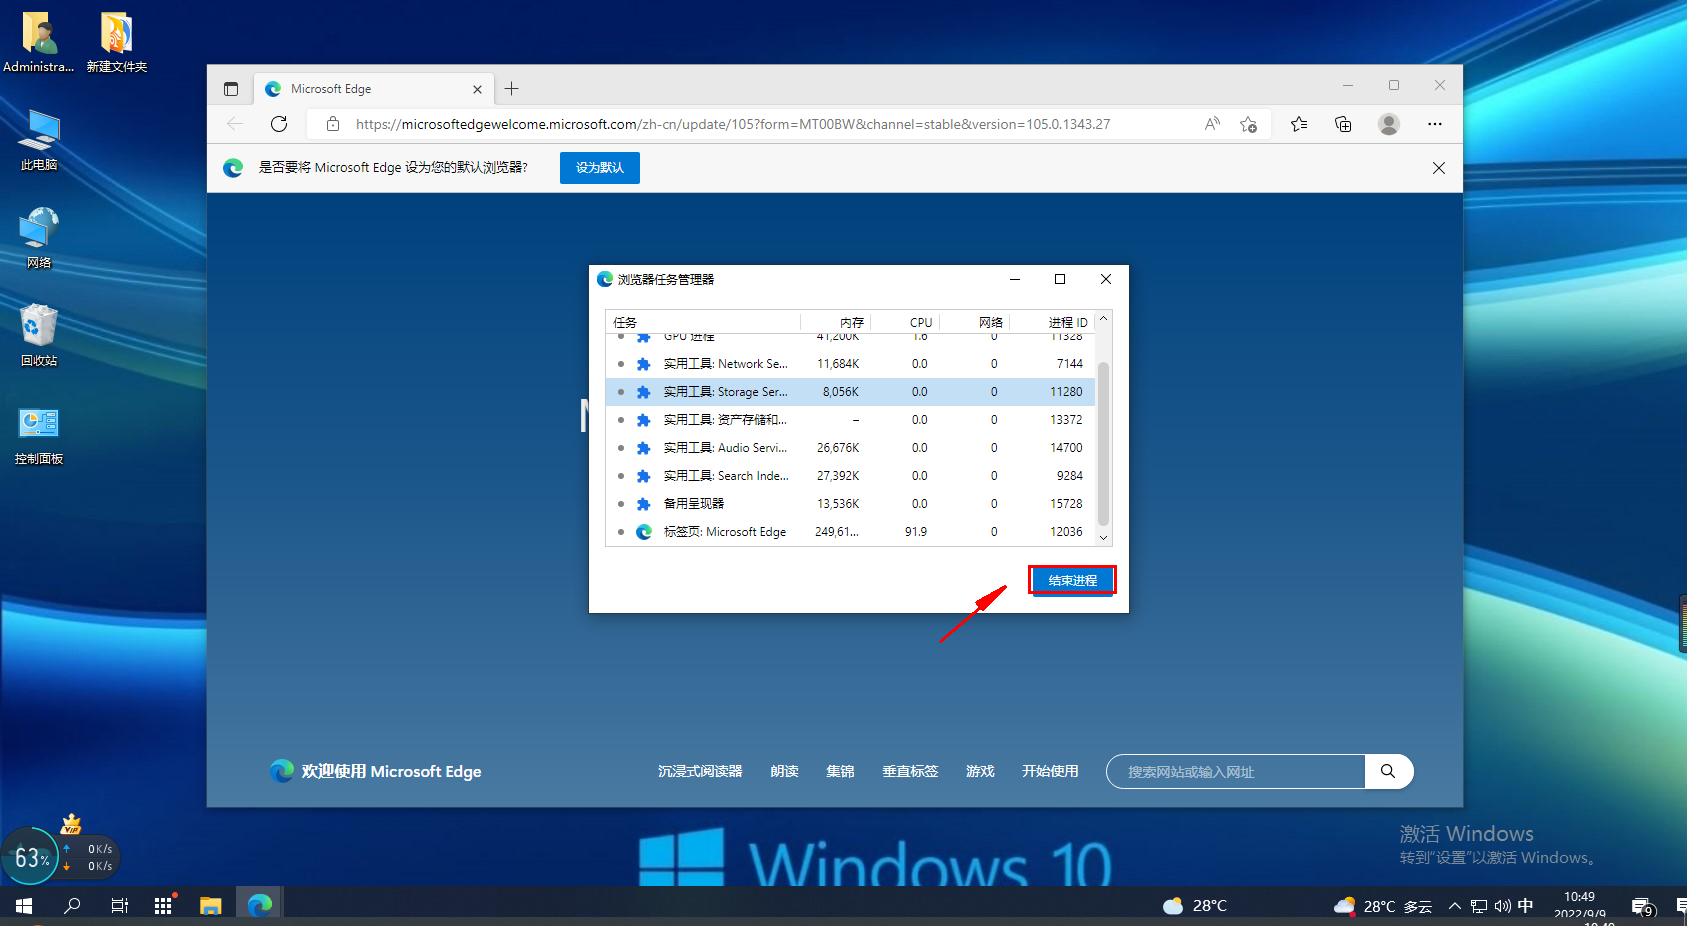Close the Microsoft Edge tab

[x=477, y=89]
